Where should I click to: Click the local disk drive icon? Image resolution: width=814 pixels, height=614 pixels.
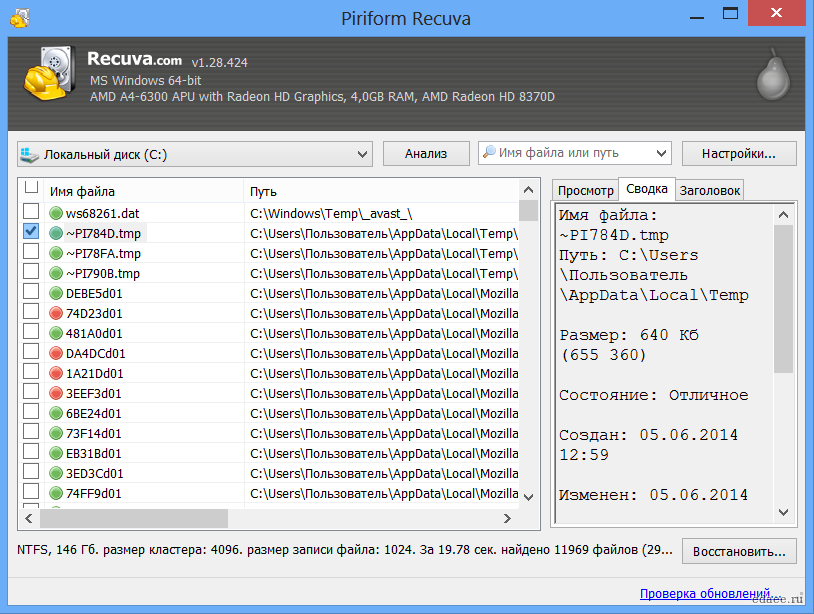pyautogui.click(x=29, y=155)
